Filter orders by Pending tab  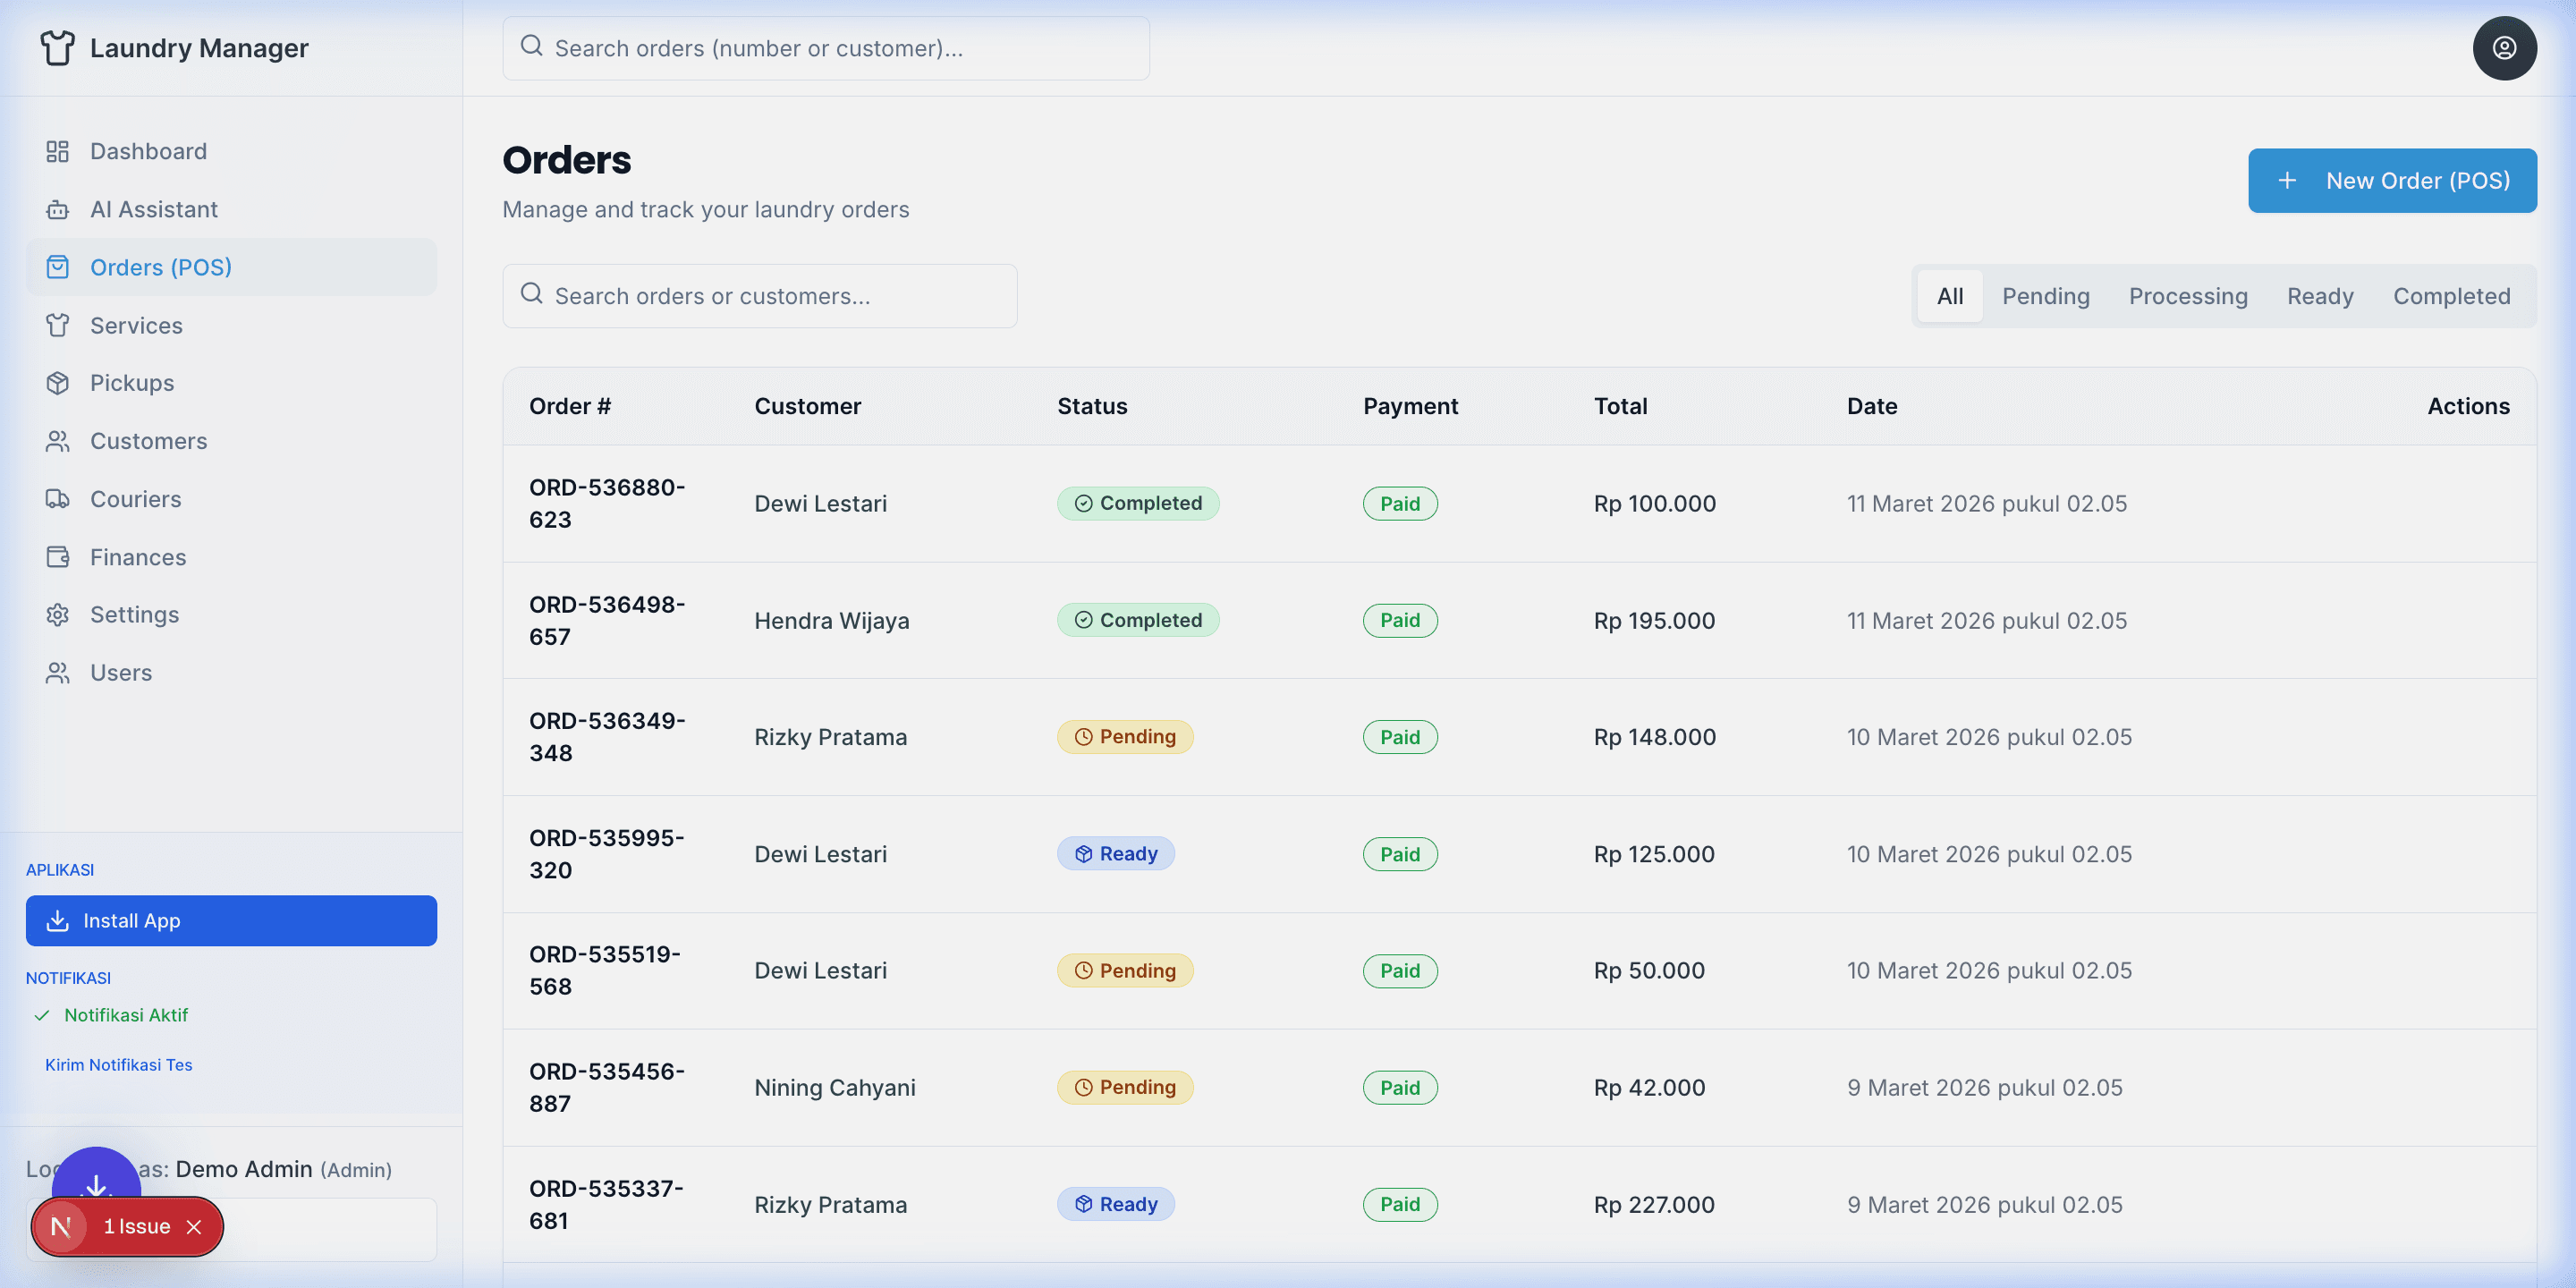click(2045, 296)
